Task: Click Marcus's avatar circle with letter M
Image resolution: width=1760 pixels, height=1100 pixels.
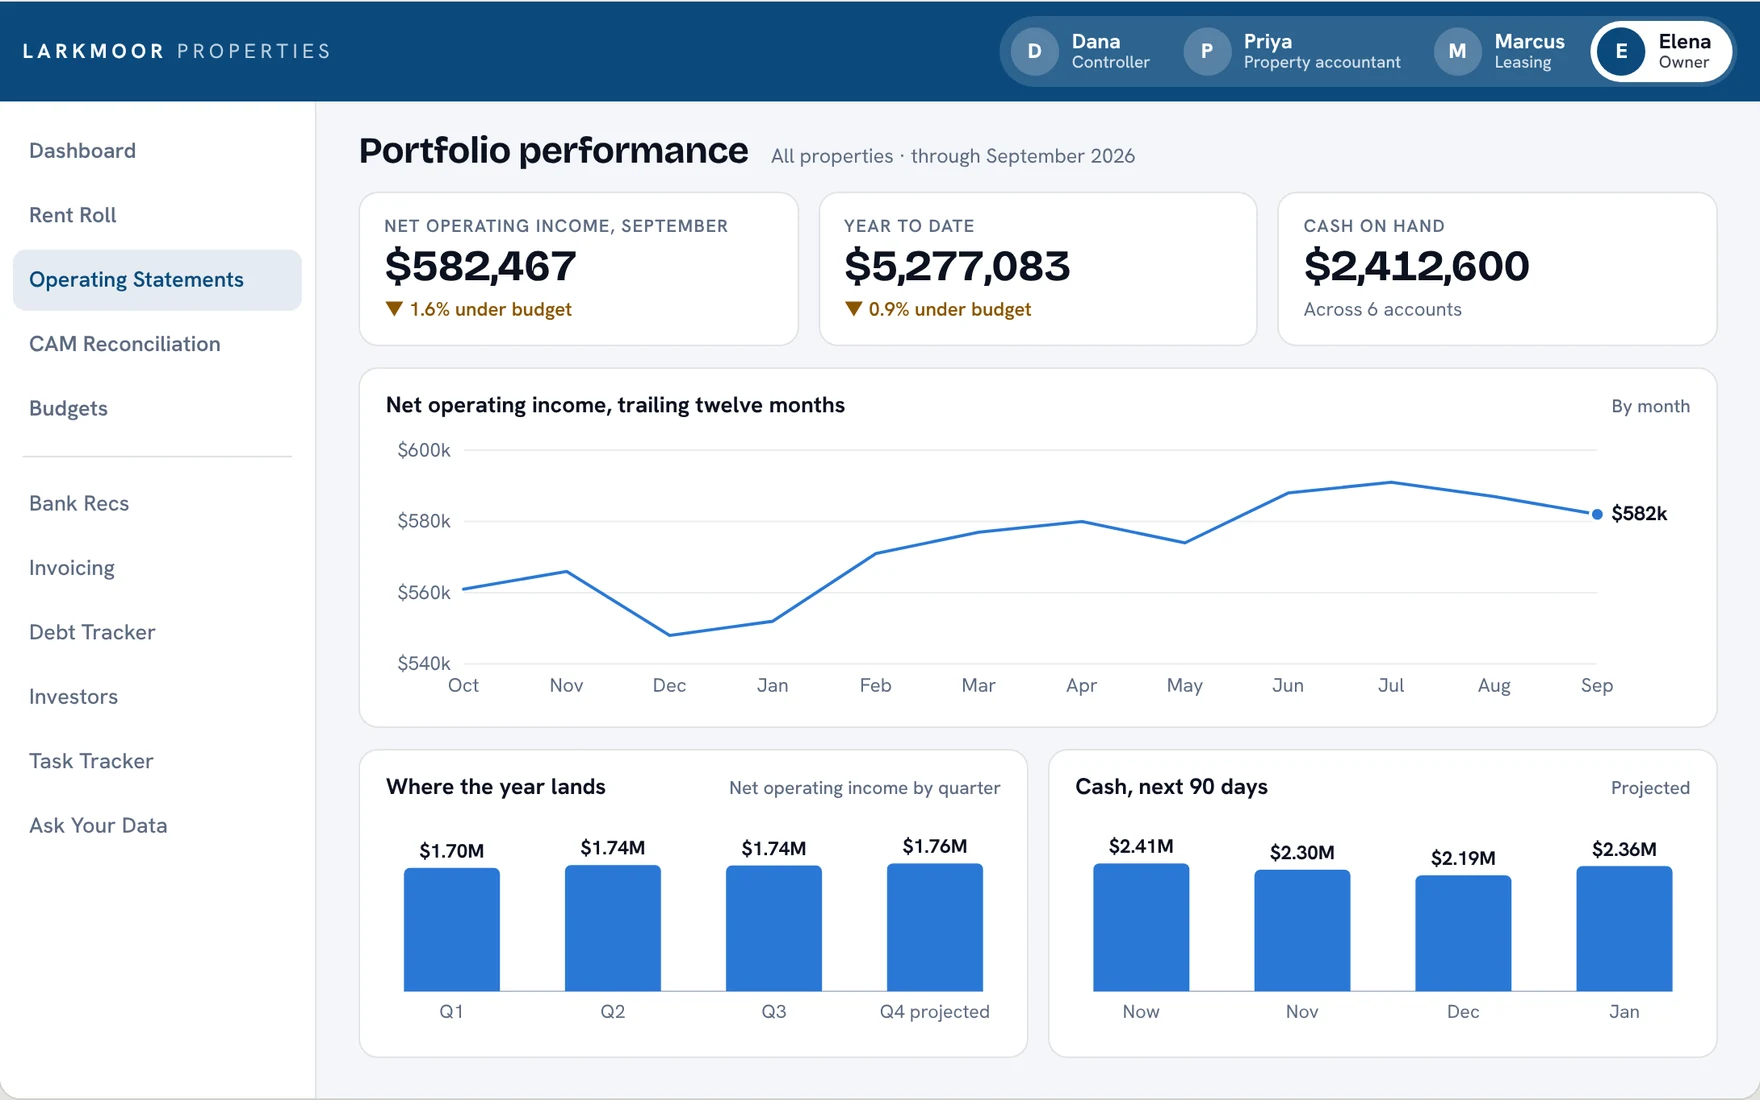Action: 1458,51
